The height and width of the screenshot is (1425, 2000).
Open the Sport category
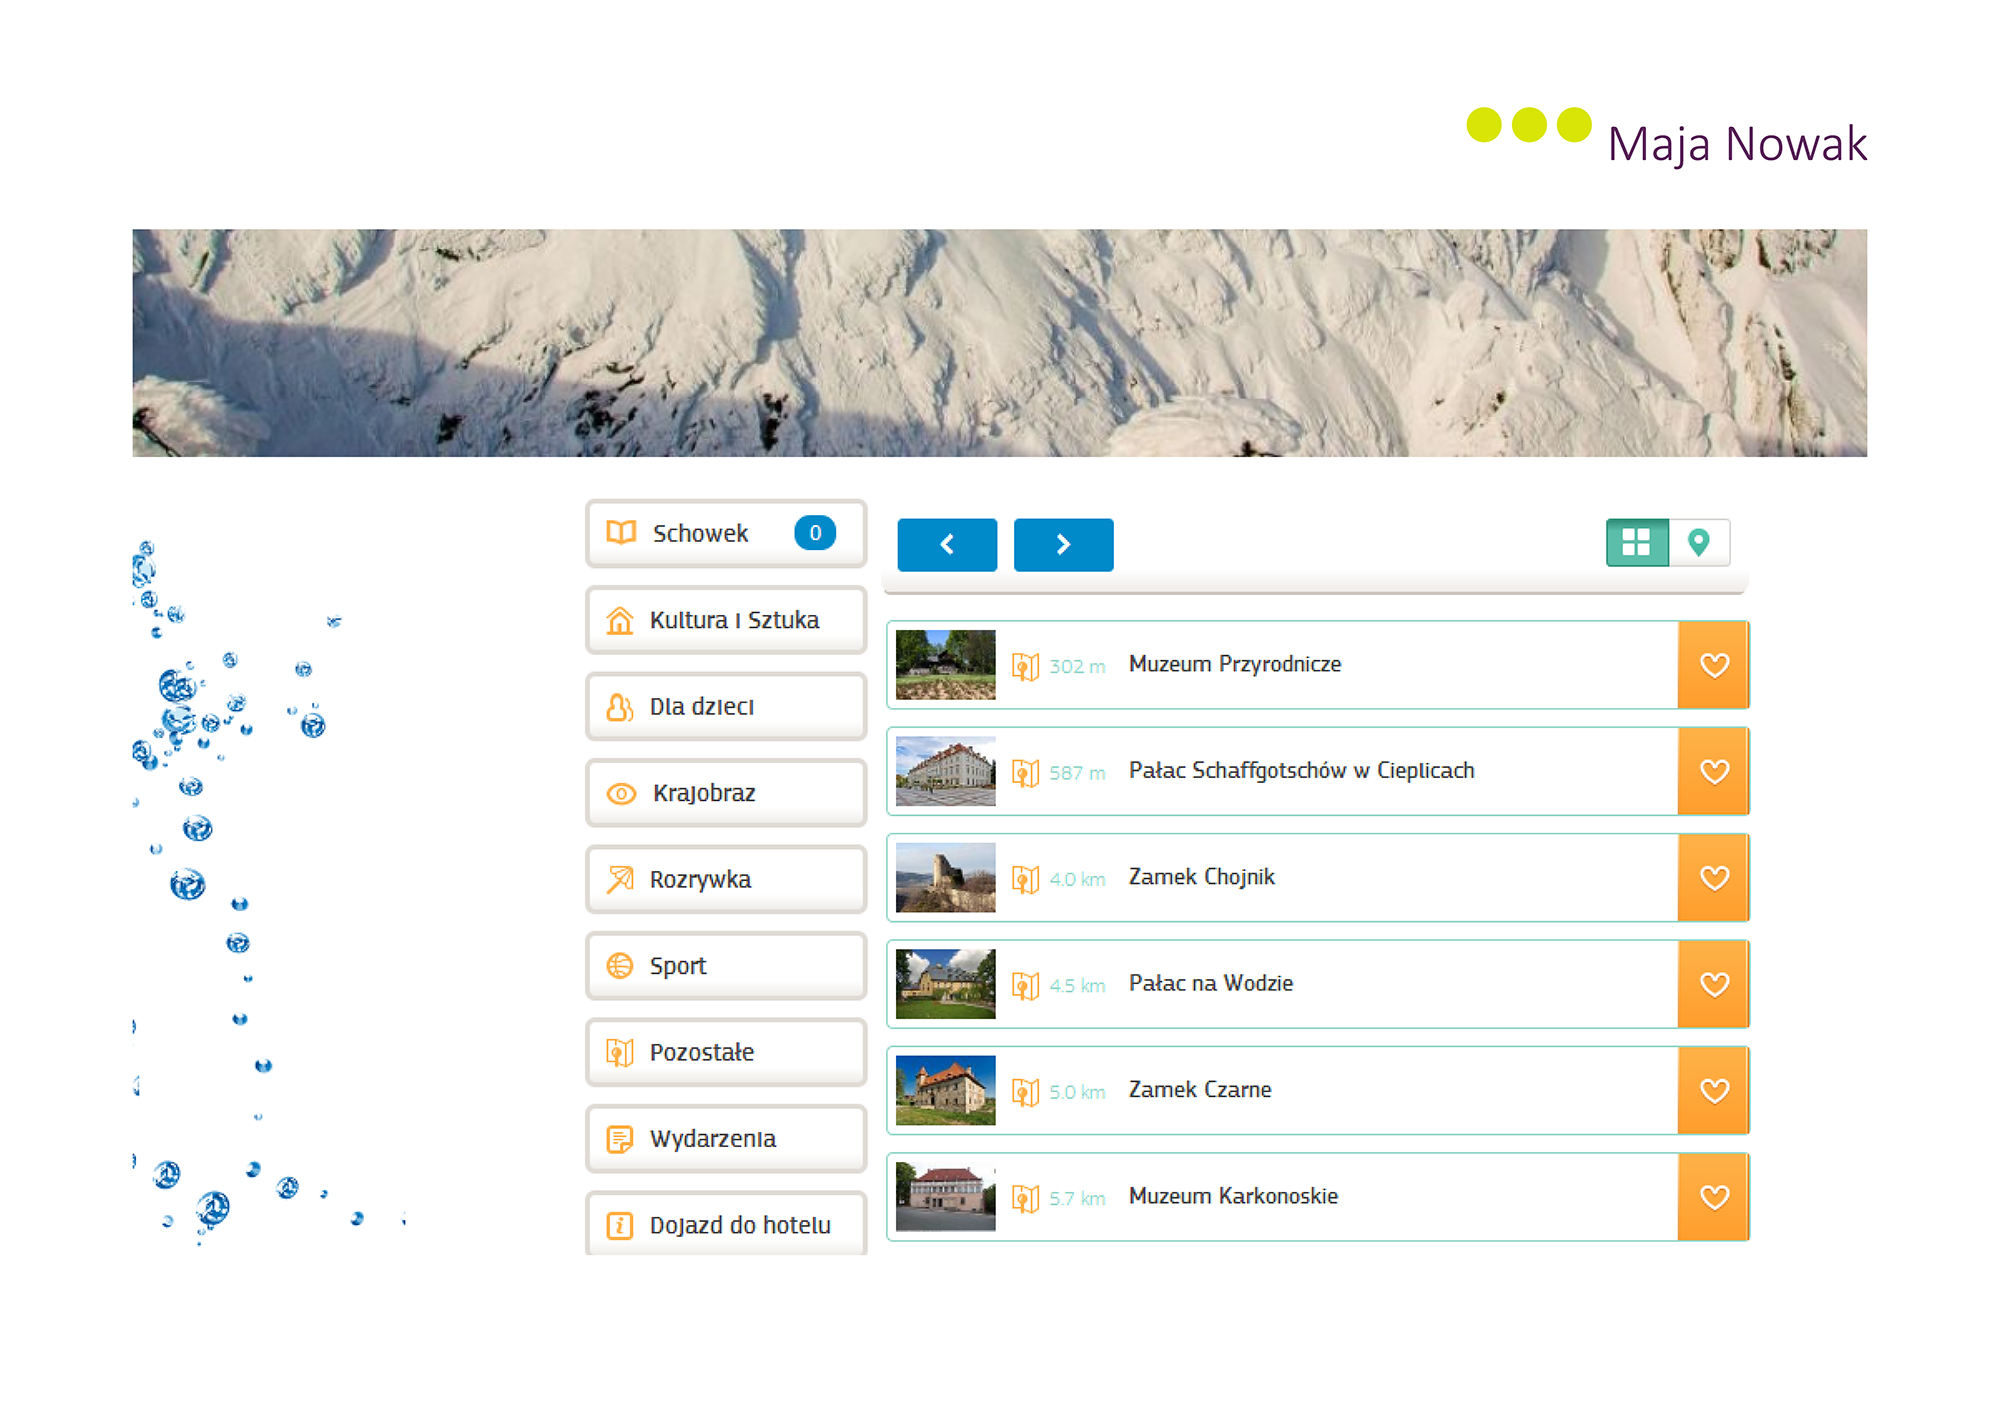(x=726, y=966)
